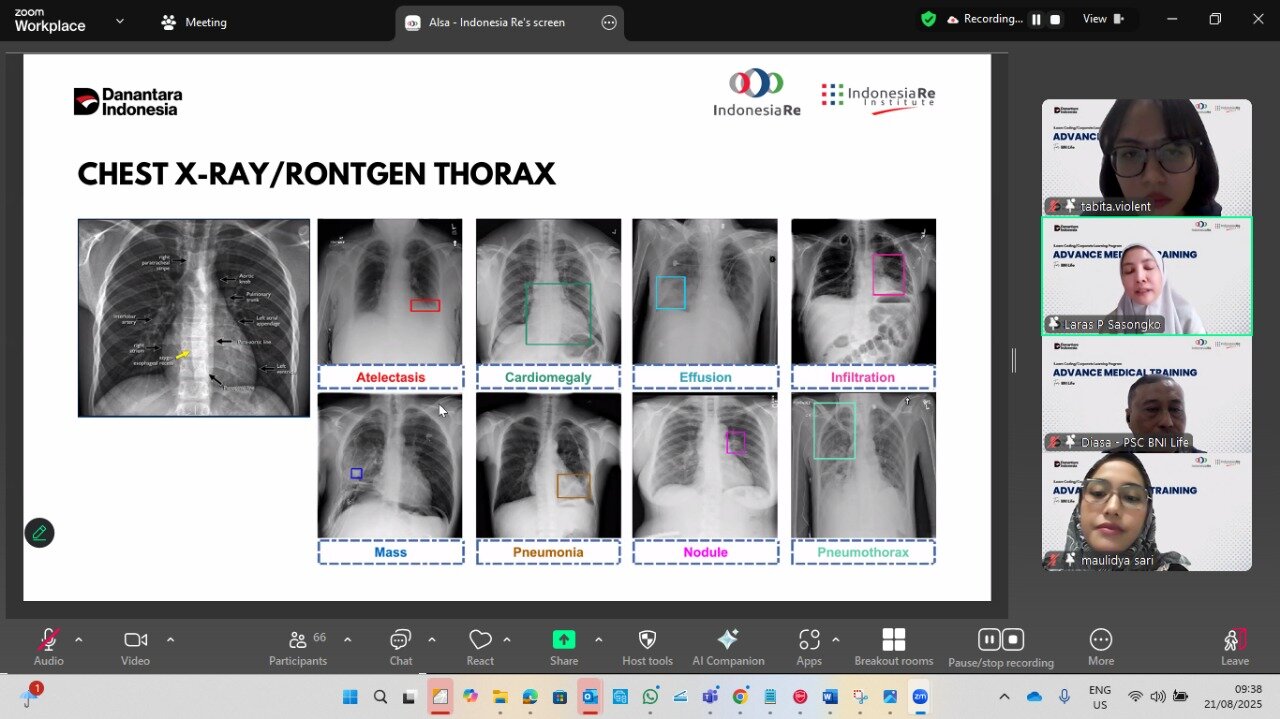Open the Zoom Workplace dropdown chevron
The width and height of the screenshot is (1280, 719).
(120, 21)
